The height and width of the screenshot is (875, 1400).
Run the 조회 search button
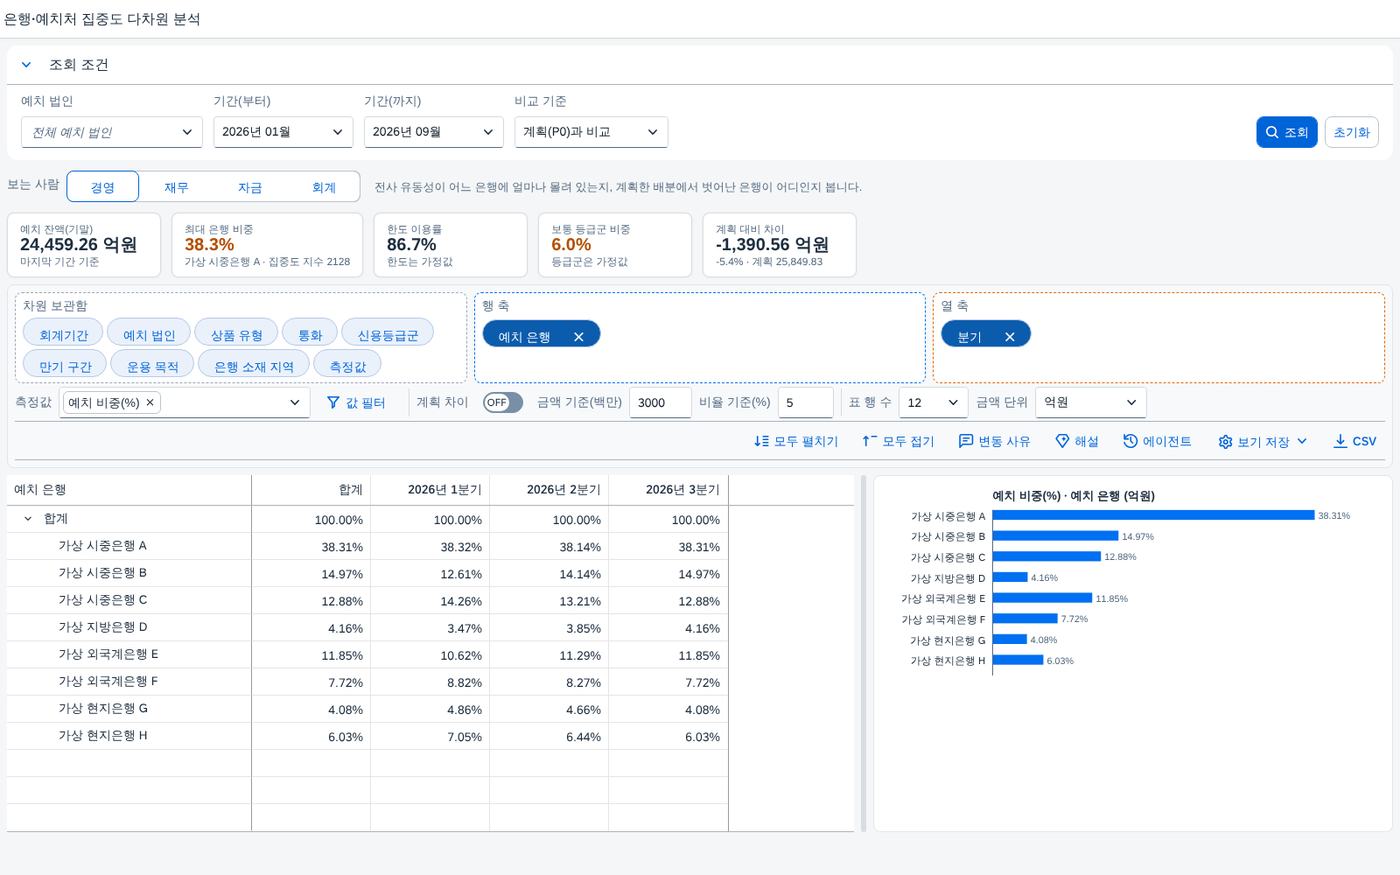1286,132
